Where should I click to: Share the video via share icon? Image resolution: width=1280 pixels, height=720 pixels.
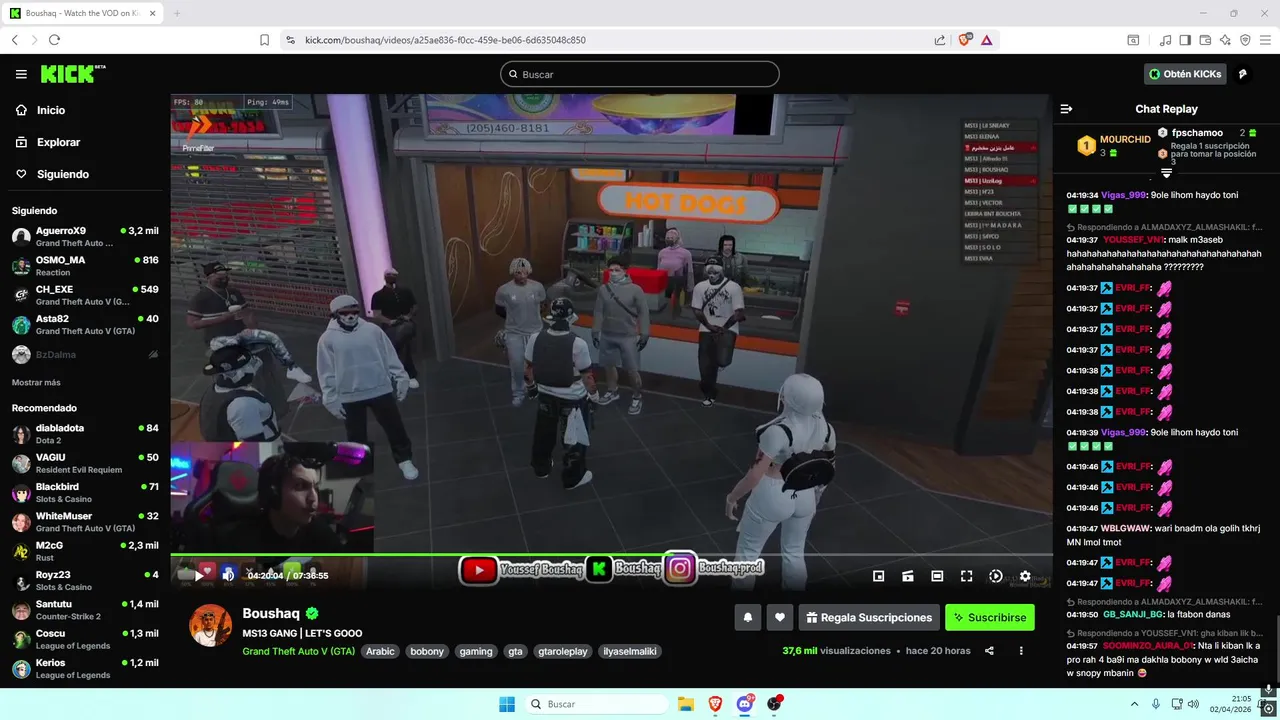989,651
